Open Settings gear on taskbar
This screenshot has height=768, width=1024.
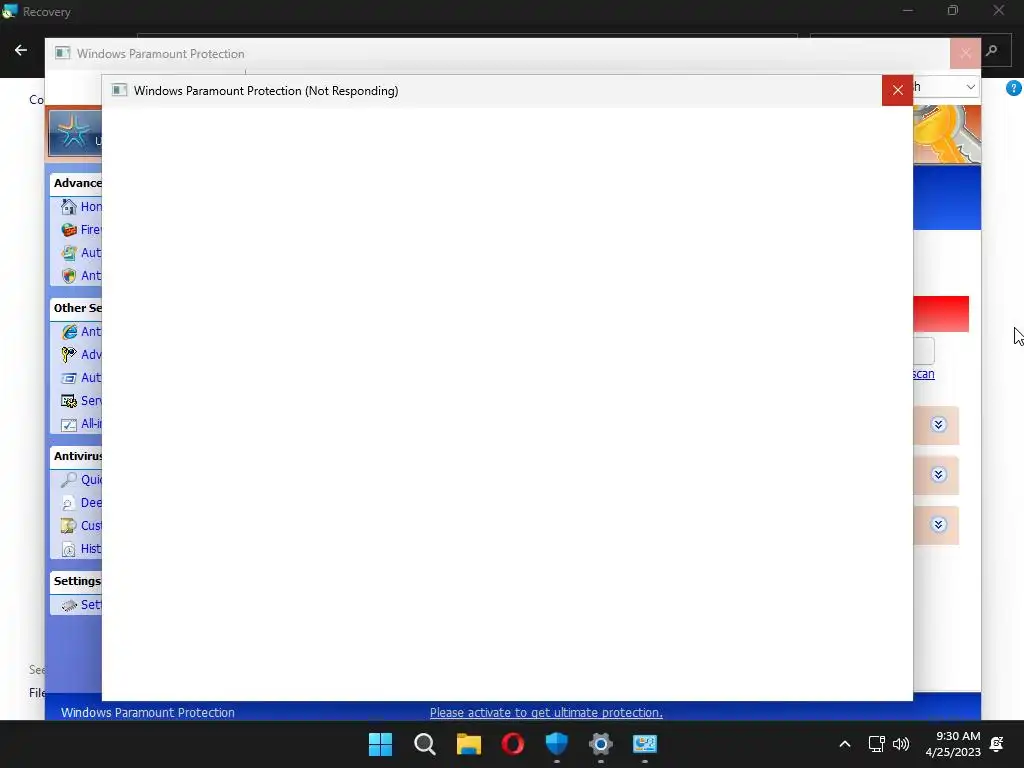pos(601,744)
